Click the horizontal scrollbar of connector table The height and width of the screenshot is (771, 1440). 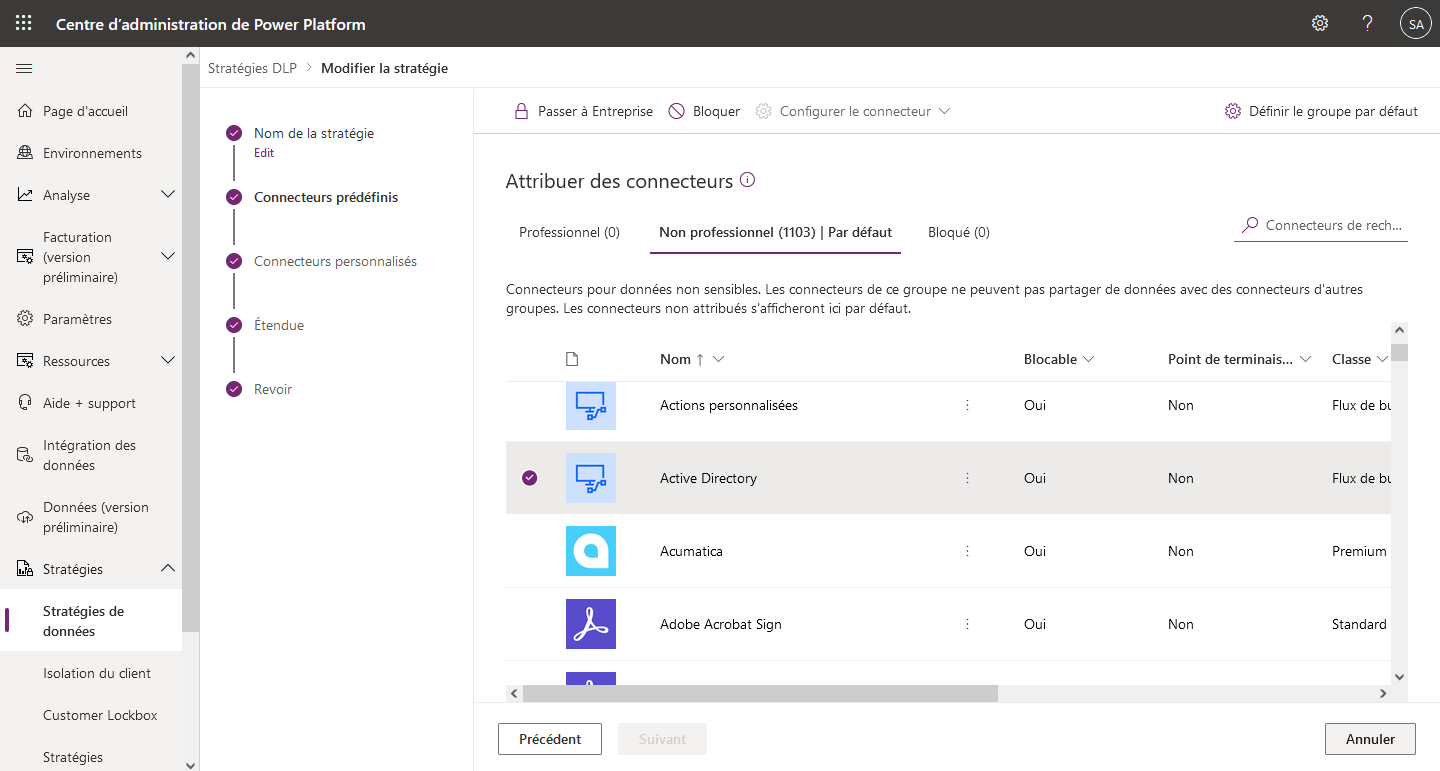point(760,693)
